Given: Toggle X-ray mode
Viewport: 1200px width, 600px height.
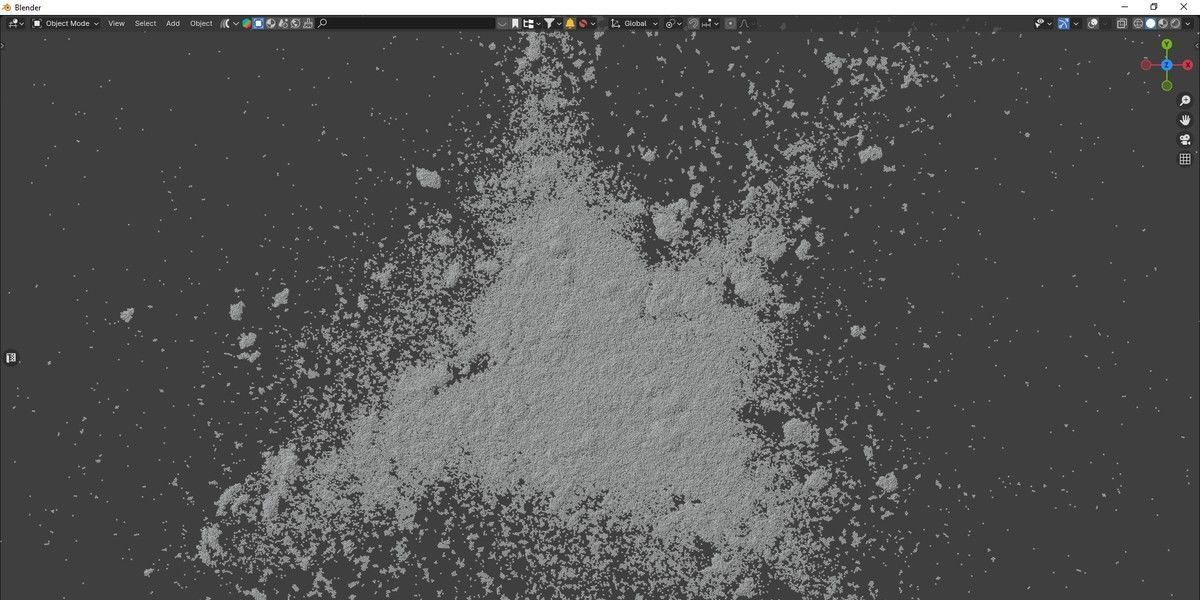Looking at the screenshot, I should tap(1122, 23).
